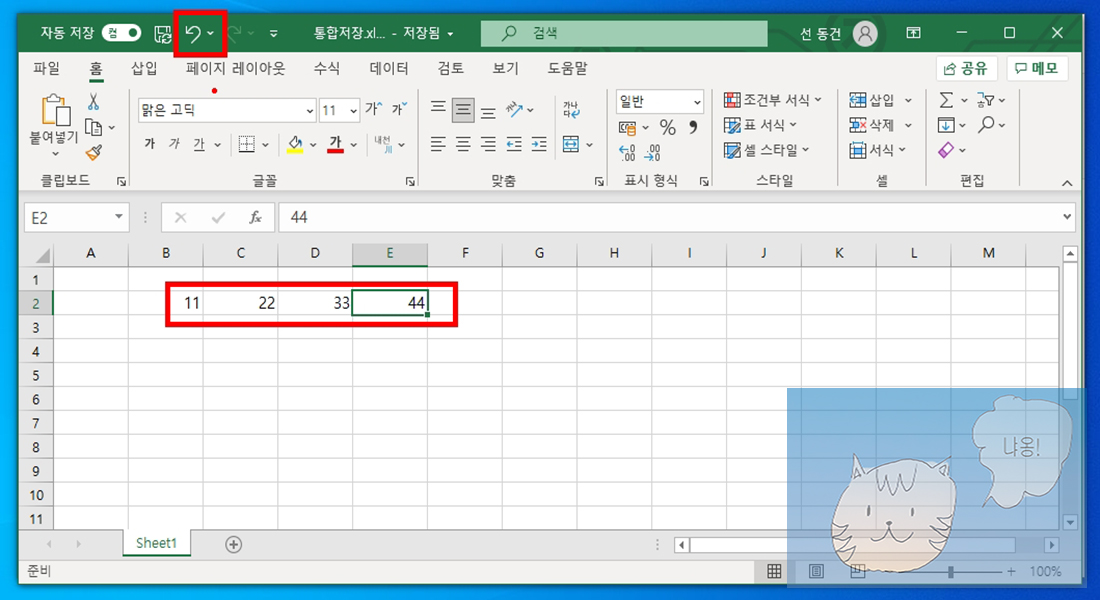Switch to the 삽입 ribbon tab
1100x600 pixels.
click(144, 68)
